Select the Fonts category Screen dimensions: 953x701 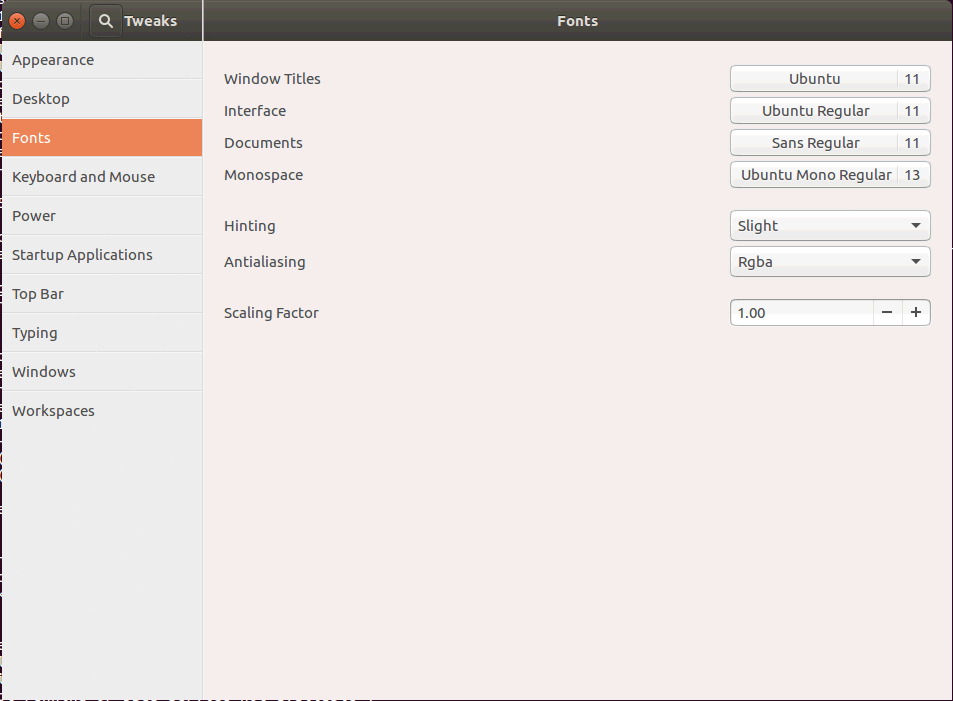tap(102, 137)
